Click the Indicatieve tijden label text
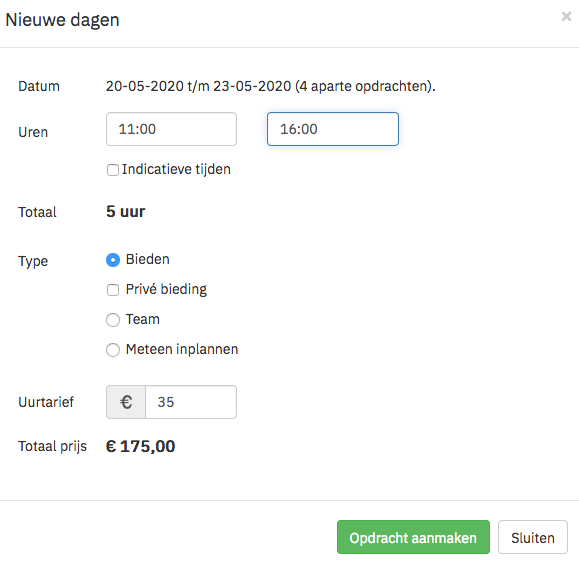Image resolution: width=579 pixels, height=567 pixels. point(176,169)
